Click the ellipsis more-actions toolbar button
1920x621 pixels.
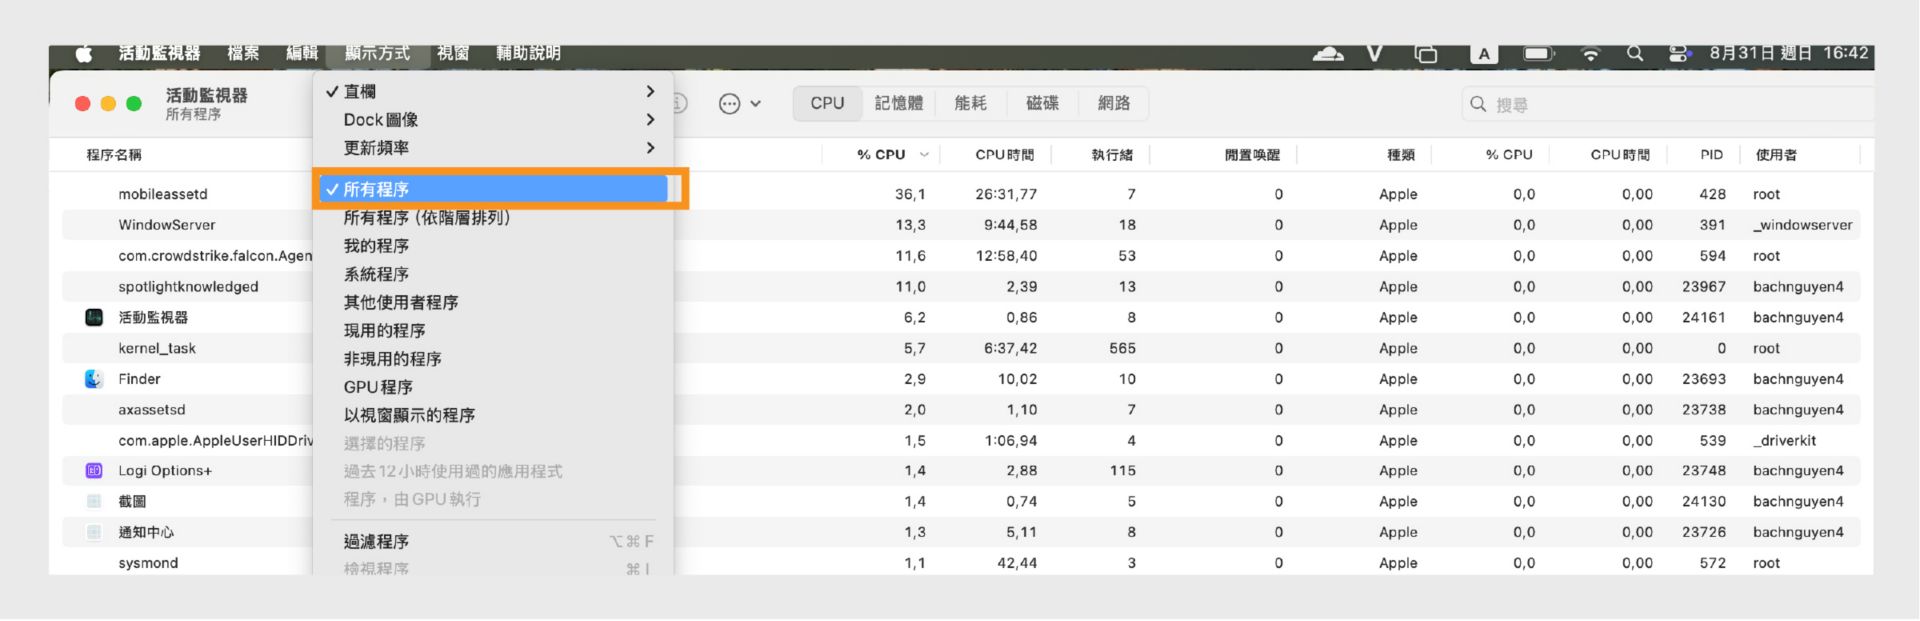(730, 104)
